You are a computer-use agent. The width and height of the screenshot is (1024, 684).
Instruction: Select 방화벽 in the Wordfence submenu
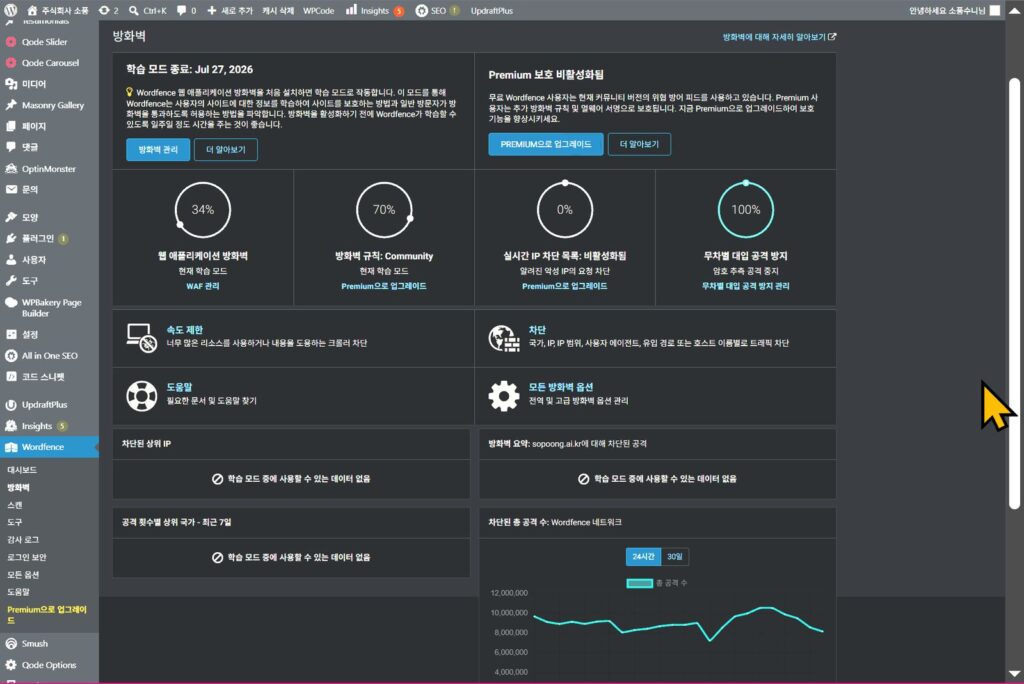18,487
